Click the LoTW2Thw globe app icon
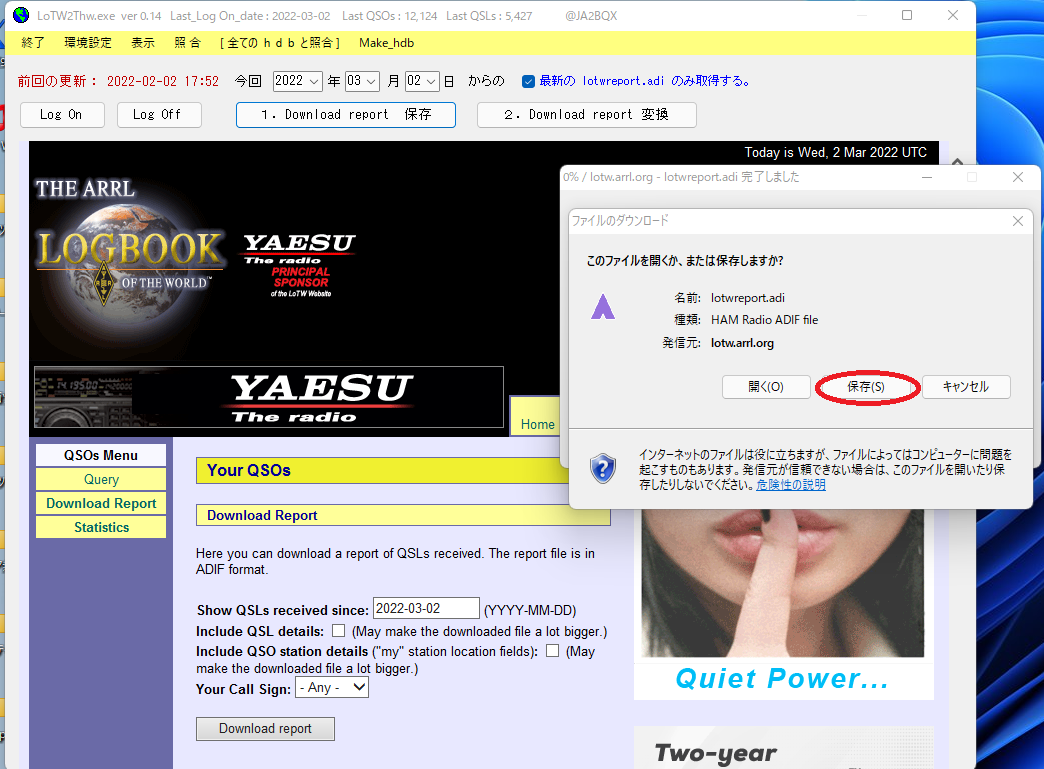1044x769 pixels. [21, 15]
